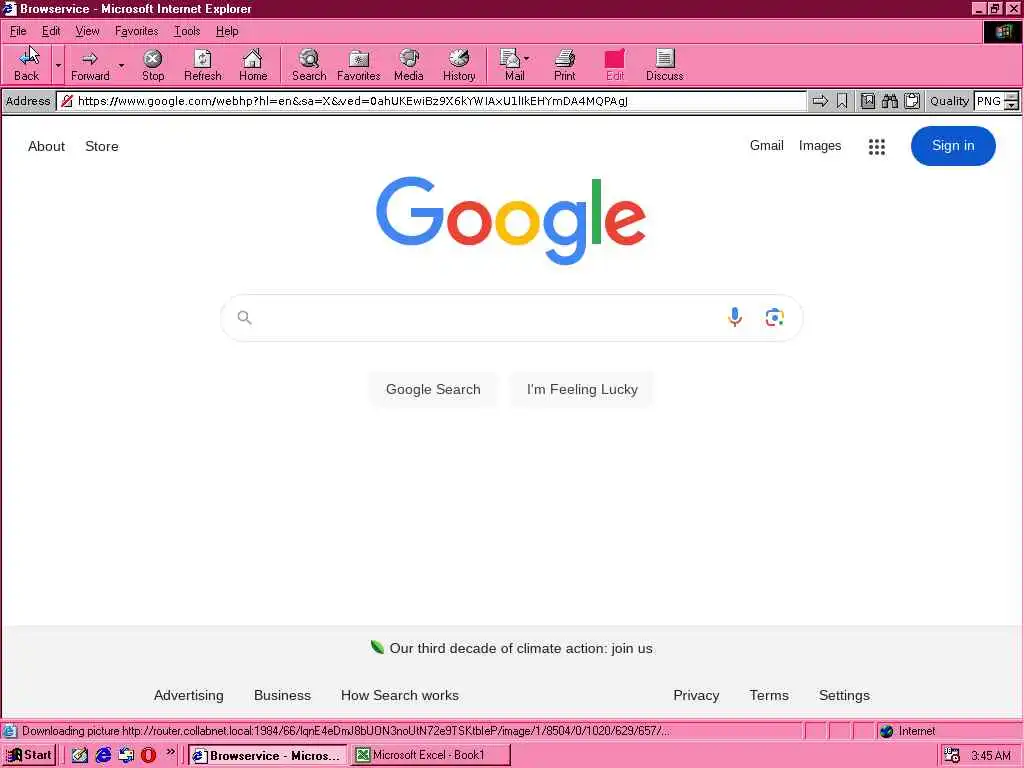Open the Search toolbar pane
This screenshot has width=1024, height=768.
point(309,65)
